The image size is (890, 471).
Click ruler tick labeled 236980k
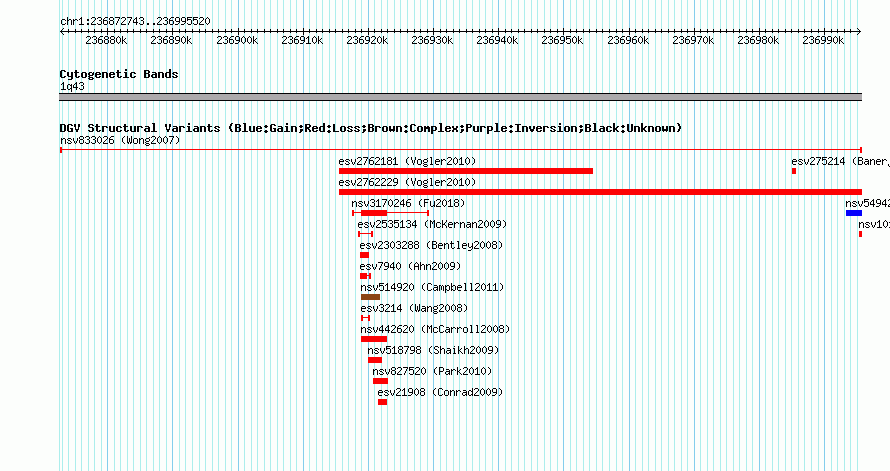758,40
